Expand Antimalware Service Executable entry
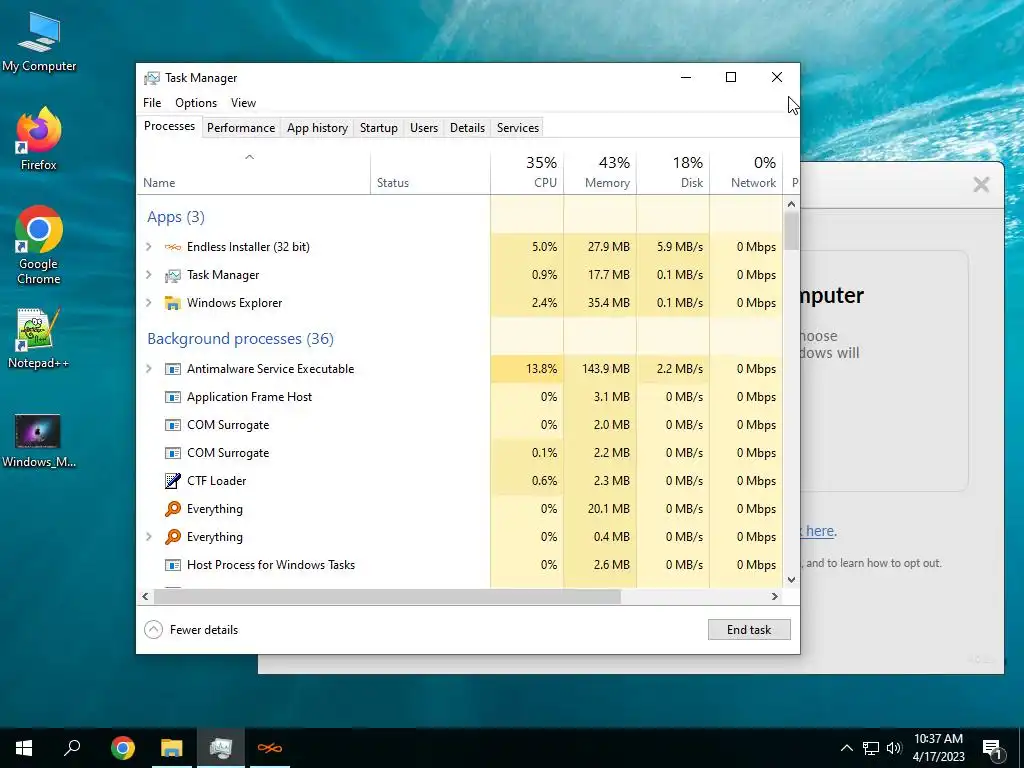The image size is (1024, 768). tap(149, 369)
